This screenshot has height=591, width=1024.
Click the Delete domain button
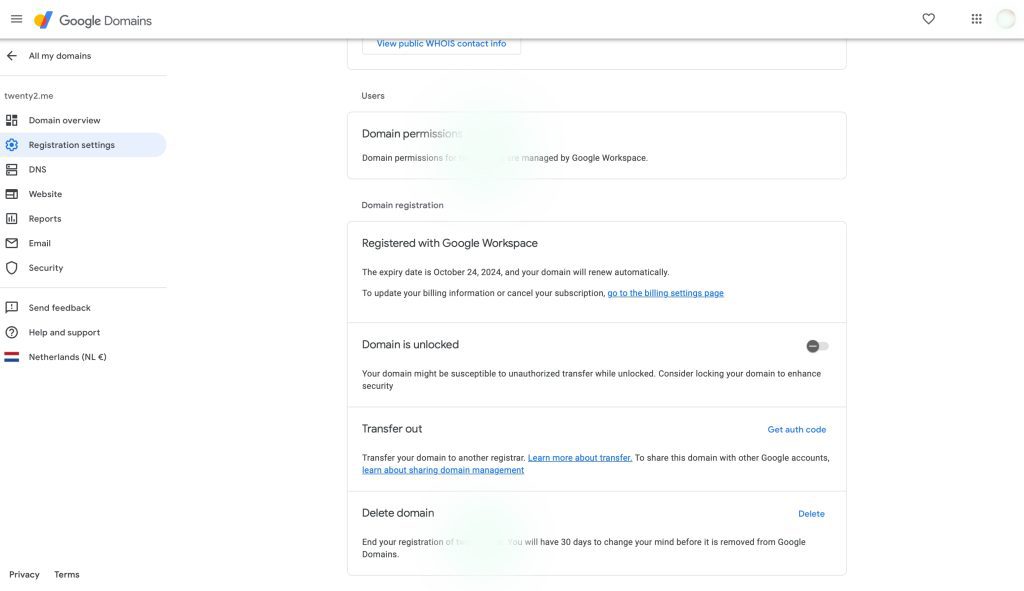(811, 514)
